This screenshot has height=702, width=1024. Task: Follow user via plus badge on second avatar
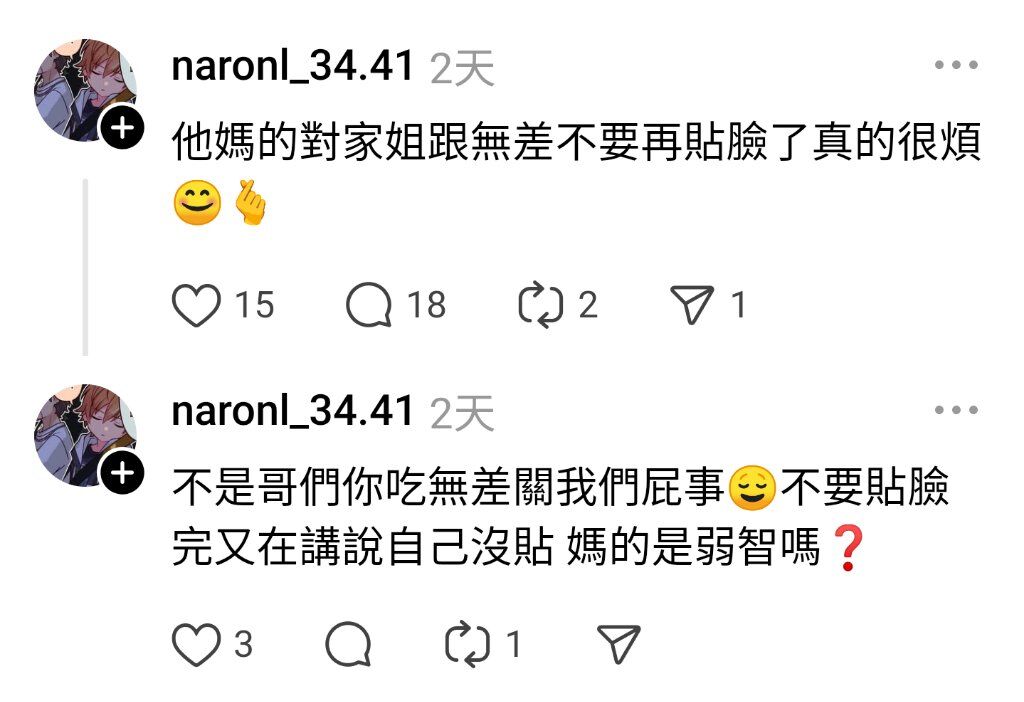(122, 472)
